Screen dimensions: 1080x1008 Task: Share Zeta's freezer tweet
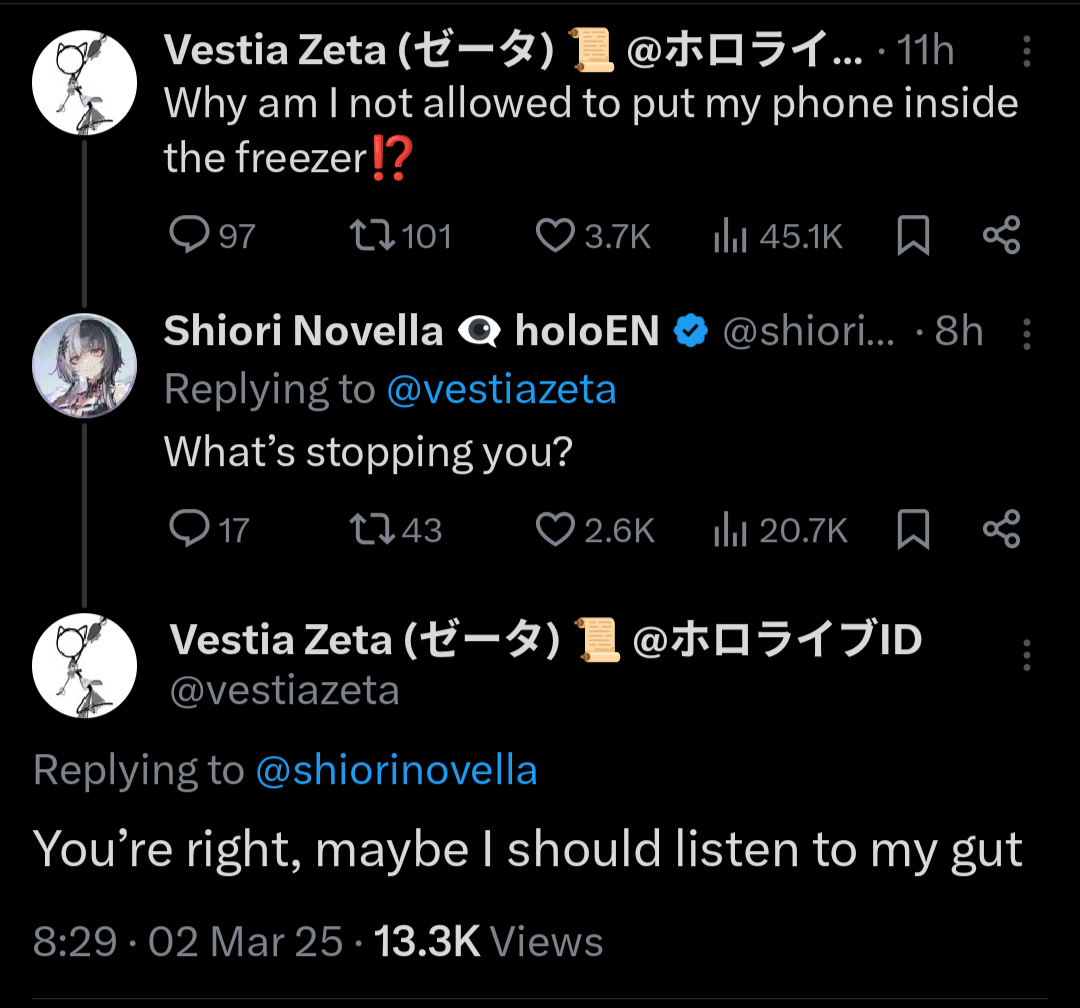1001,236
